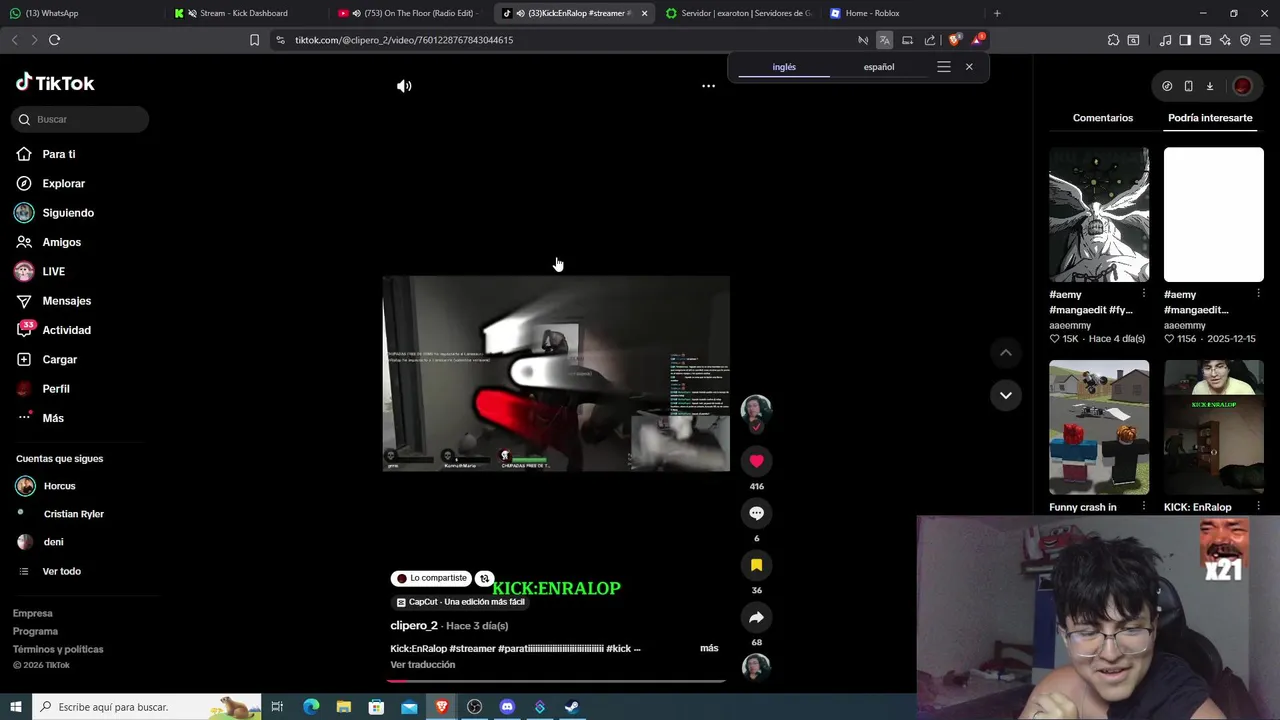Select inglés in the translate popup
This screenshot has width=1280, height=720.
coord(784,67)
